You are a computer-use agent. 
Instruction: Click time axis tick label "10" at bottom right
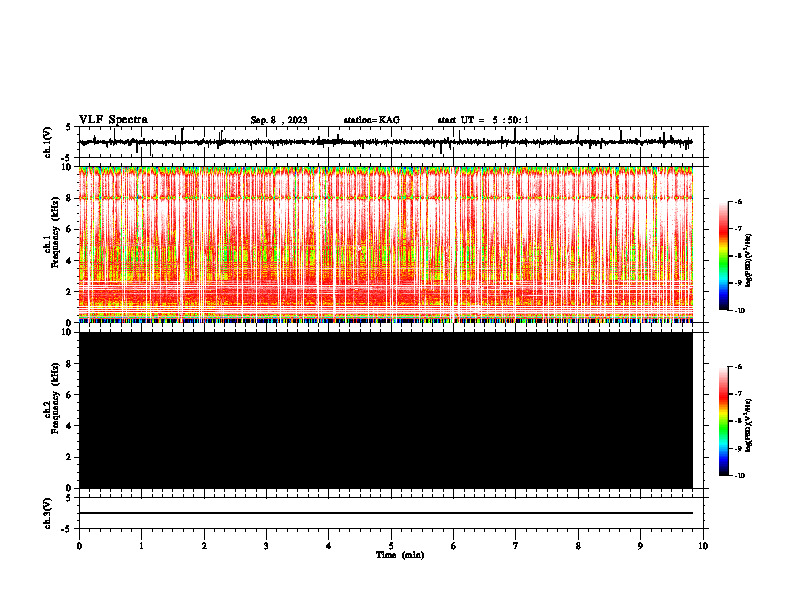(703, 546)
